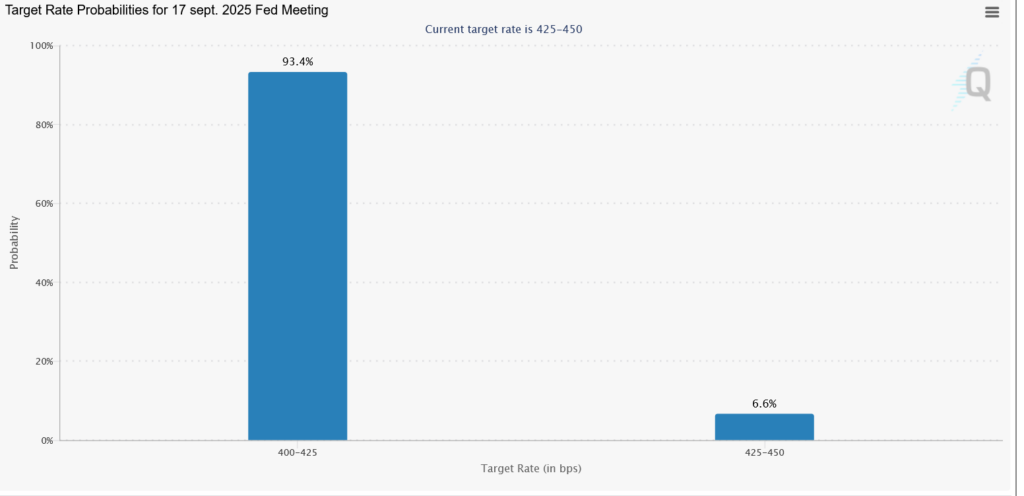This screenshot has width=1024, height=496.
Task: Click the 40% y-axis tick label
Action: (x=45, y=283)
